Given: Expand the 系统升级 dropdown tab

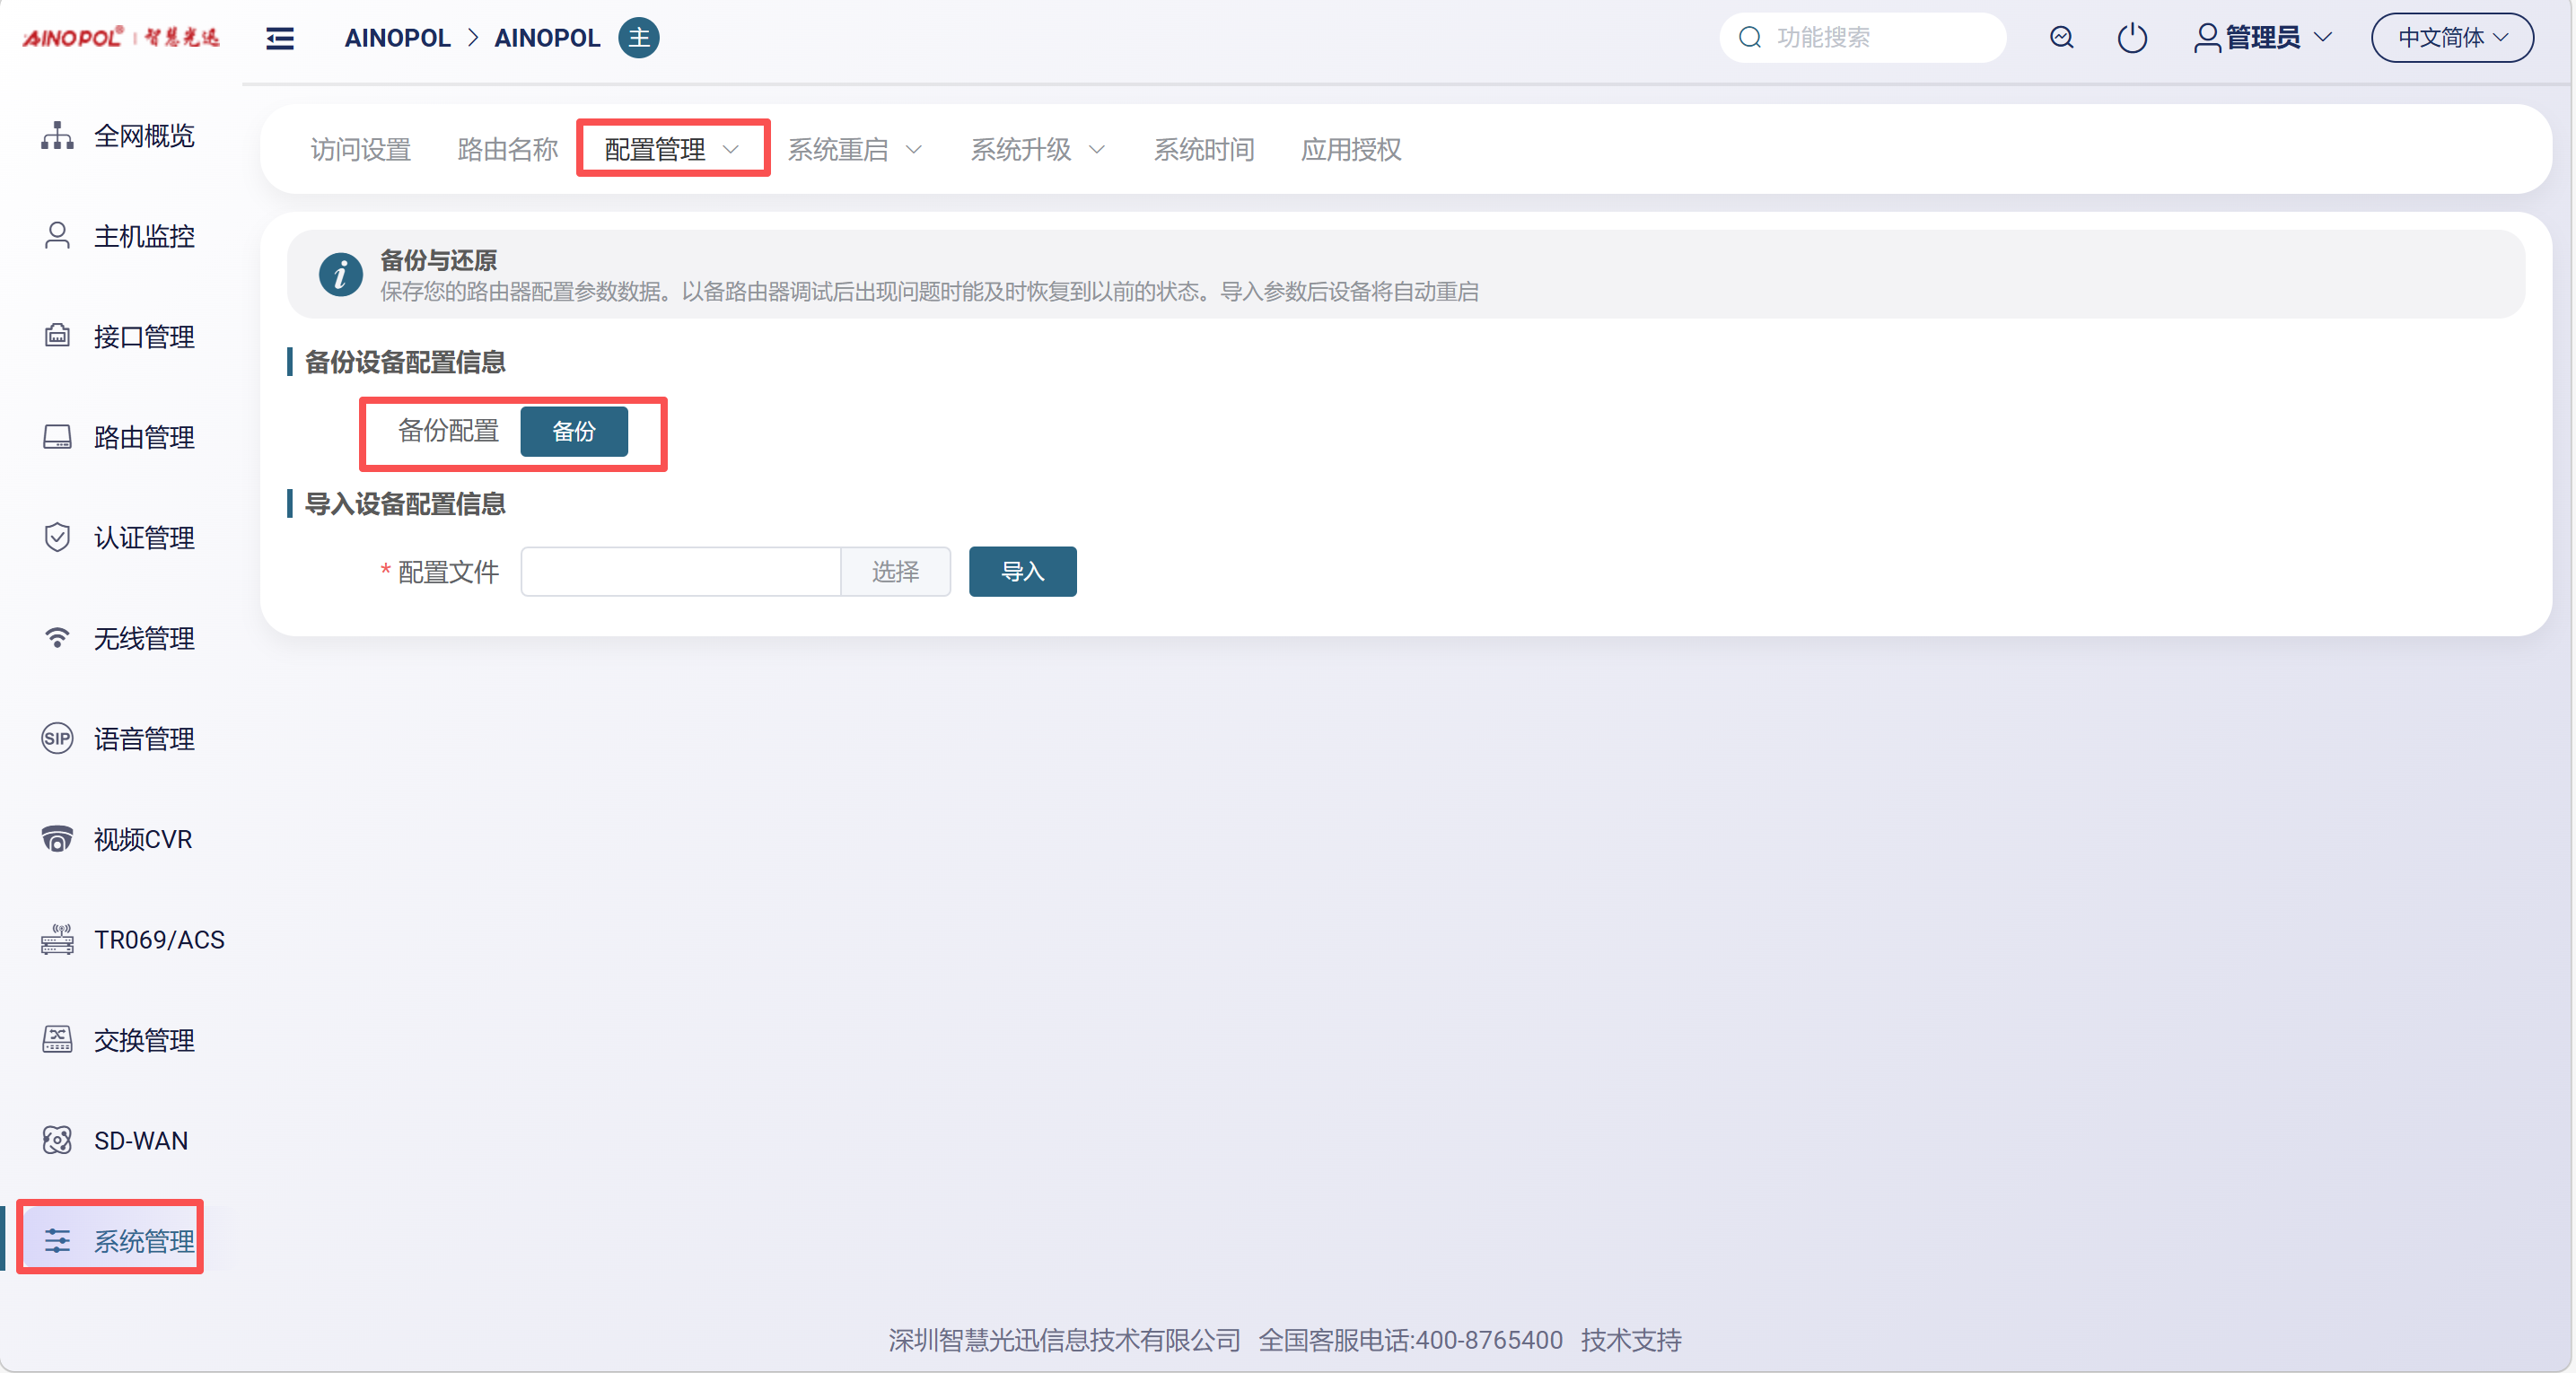Looking at the screenshot, I should [x=1037, y=149].
